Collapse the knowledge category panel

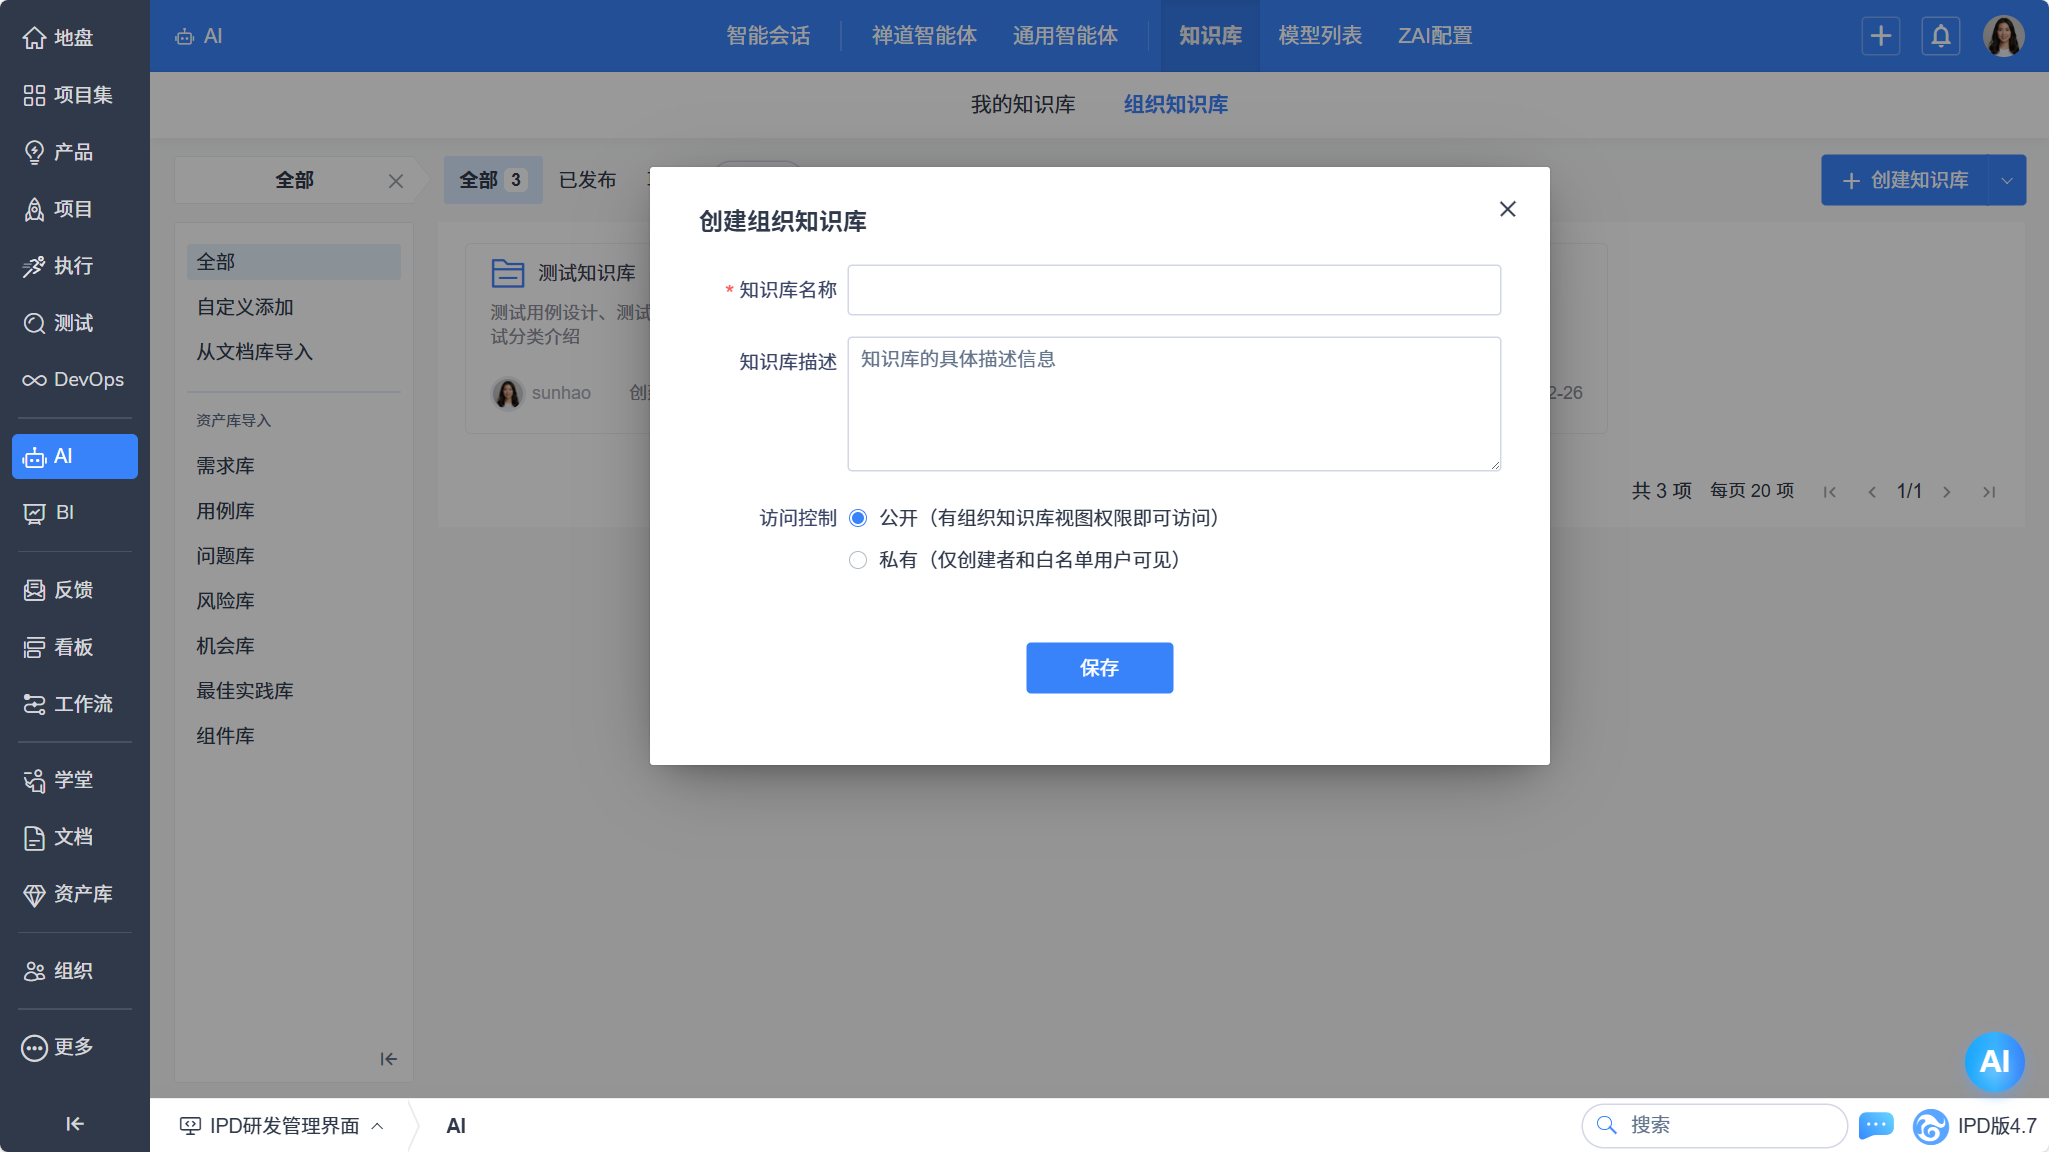pyautogui.click(x=388, y=1059)
